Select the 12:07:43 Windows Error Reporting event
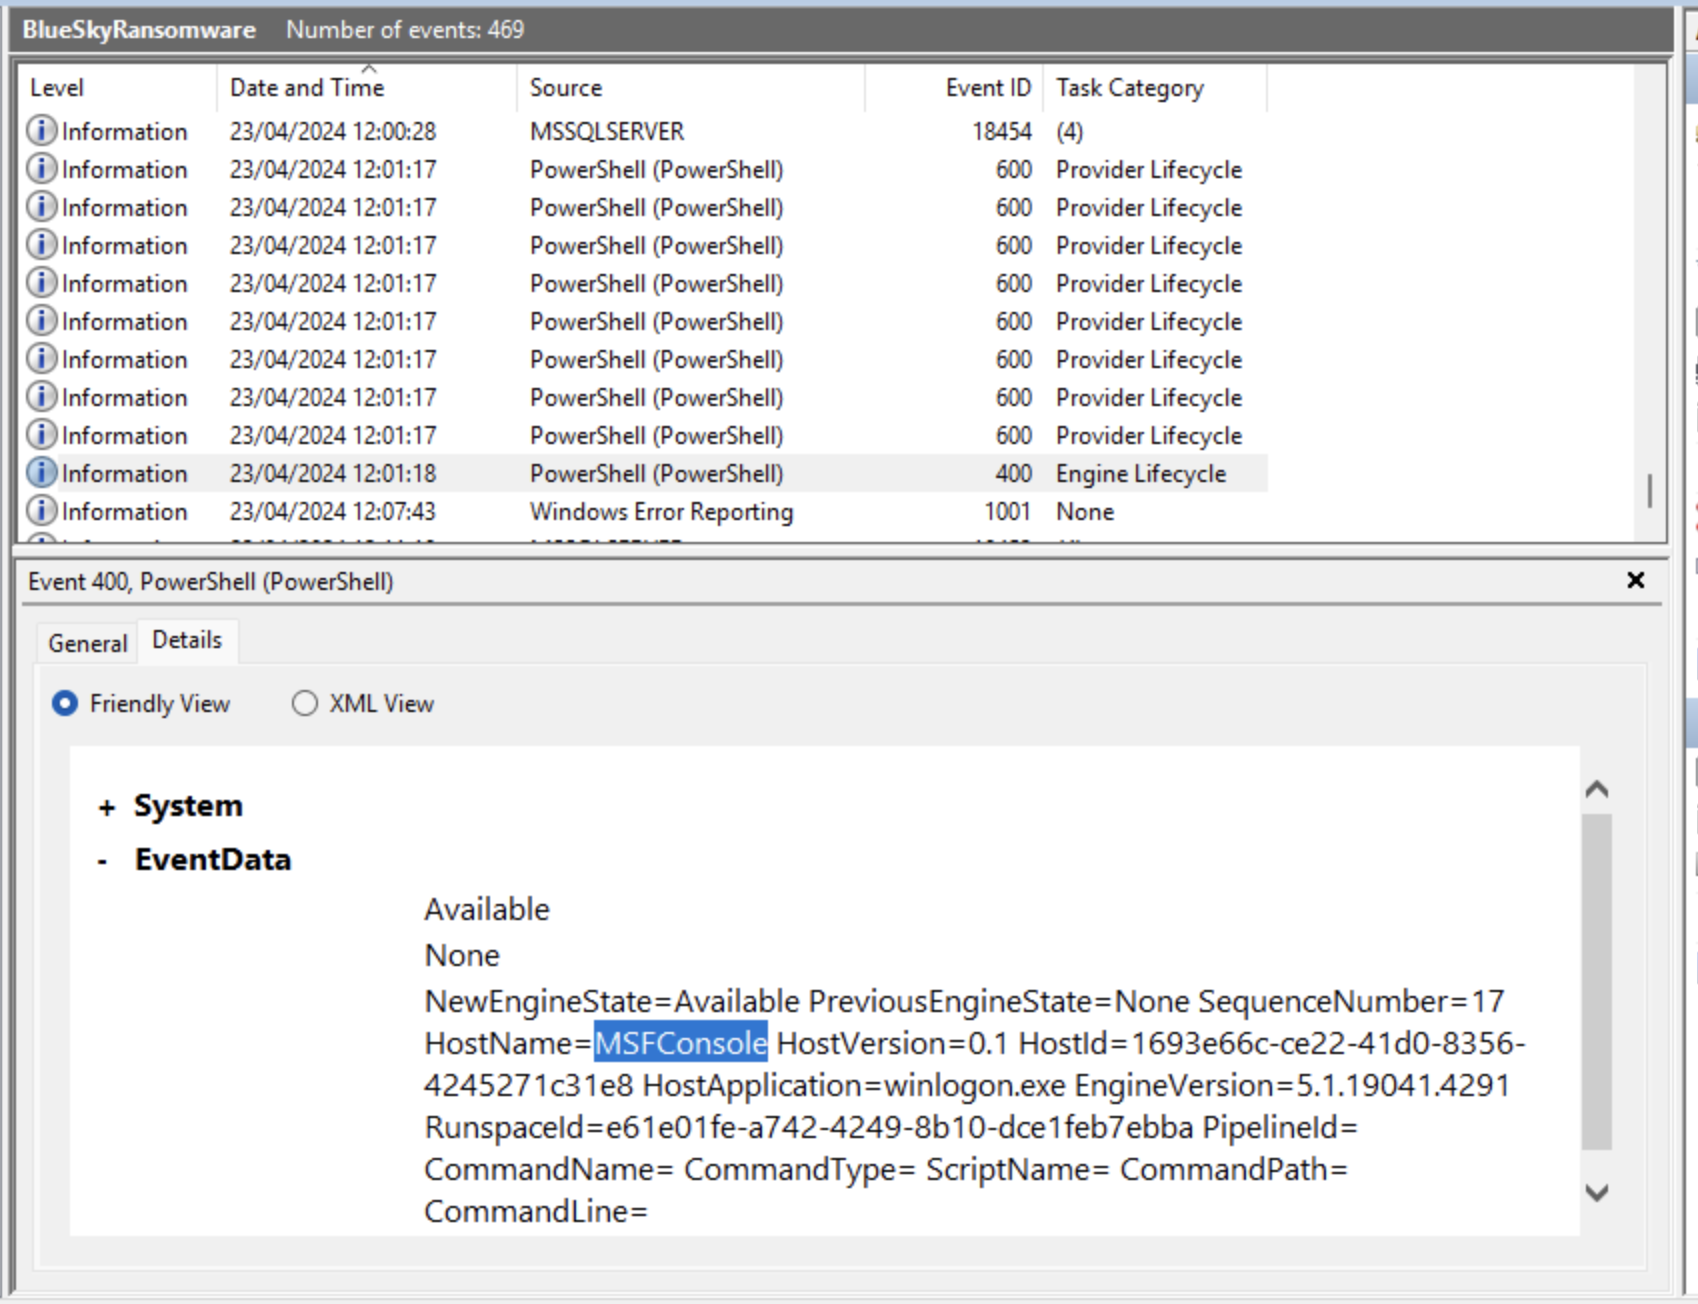 644,511
